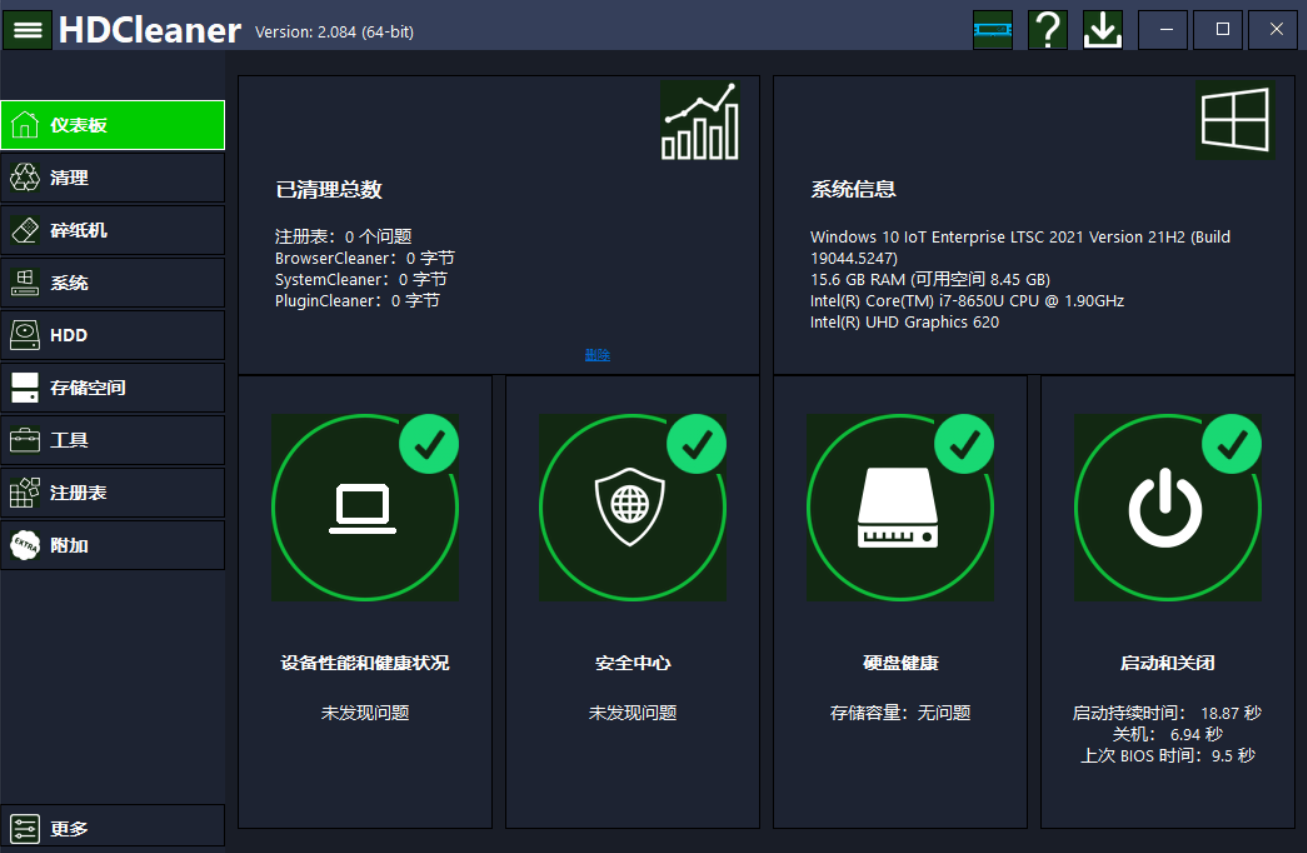Click the Windows logo icon
Screen dimensions: 1307x853
[x=1235, y=120]
